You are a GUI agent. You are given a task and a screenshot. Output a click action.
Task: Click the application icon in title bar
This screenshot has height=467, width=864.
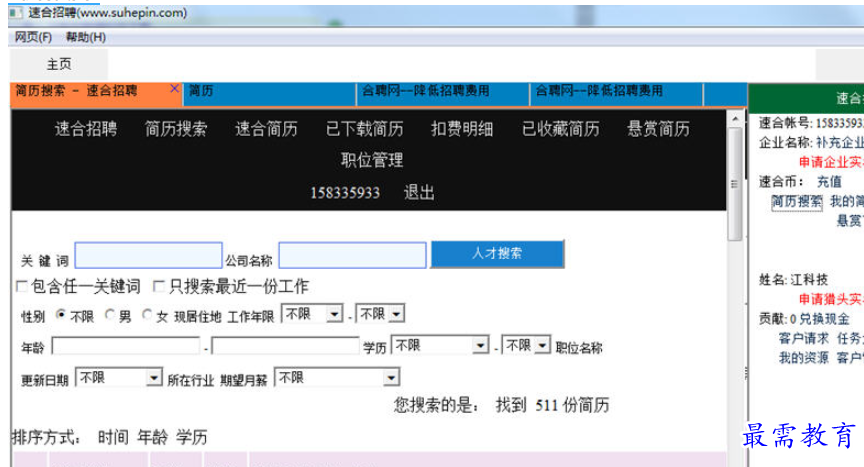pyautogui.click(x=15, y=12)
